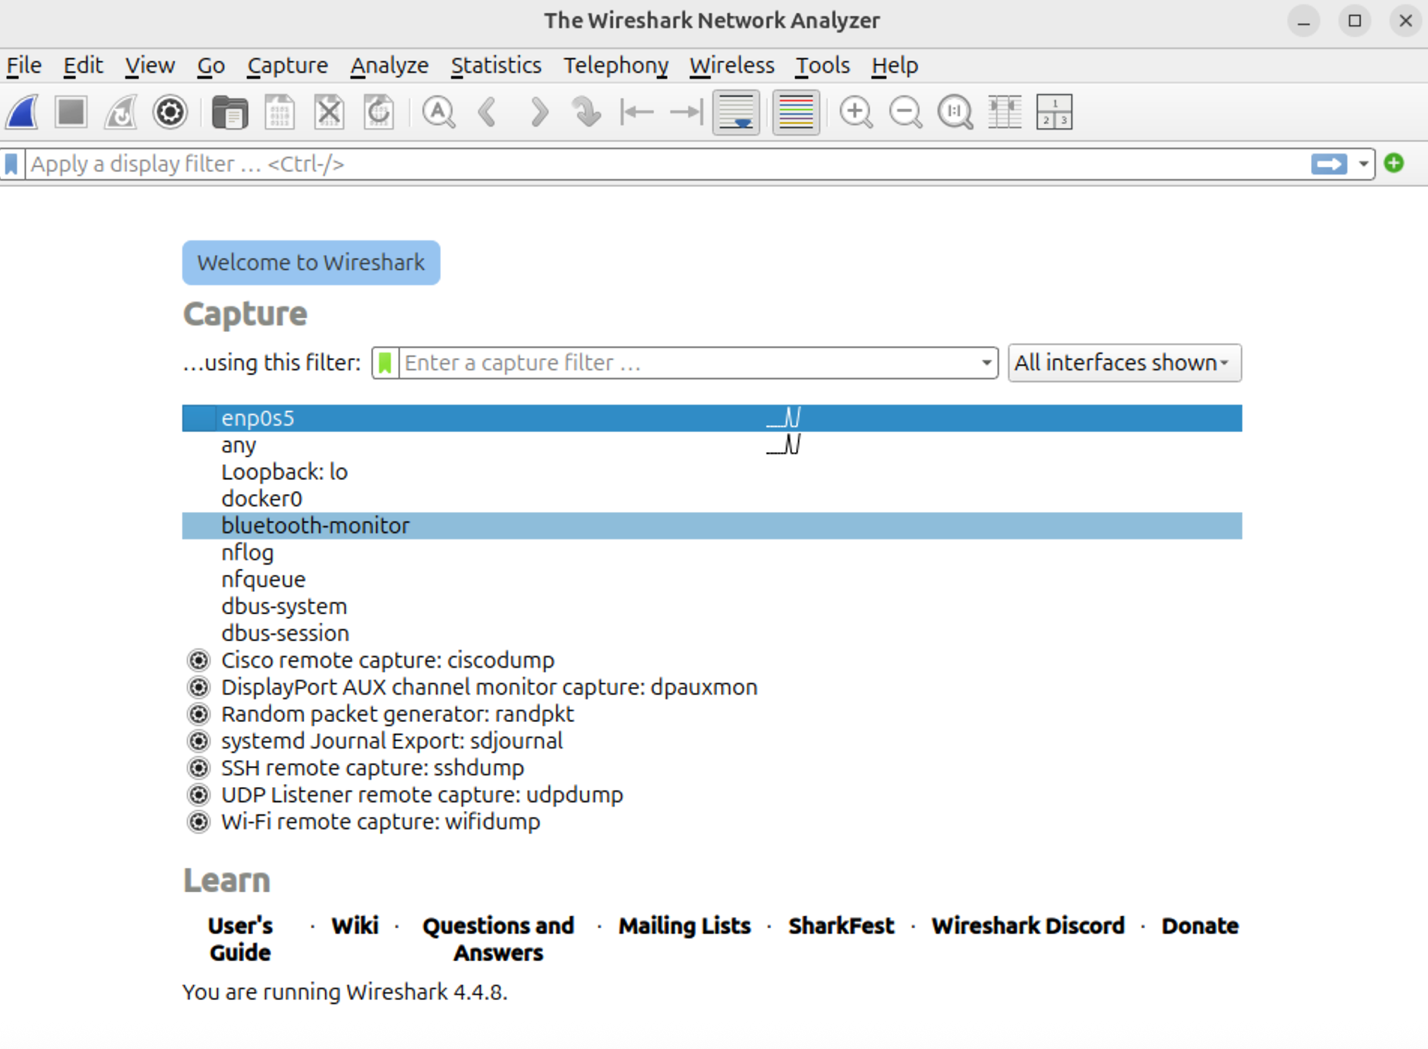Open the Telephony menu

point(615,65)
